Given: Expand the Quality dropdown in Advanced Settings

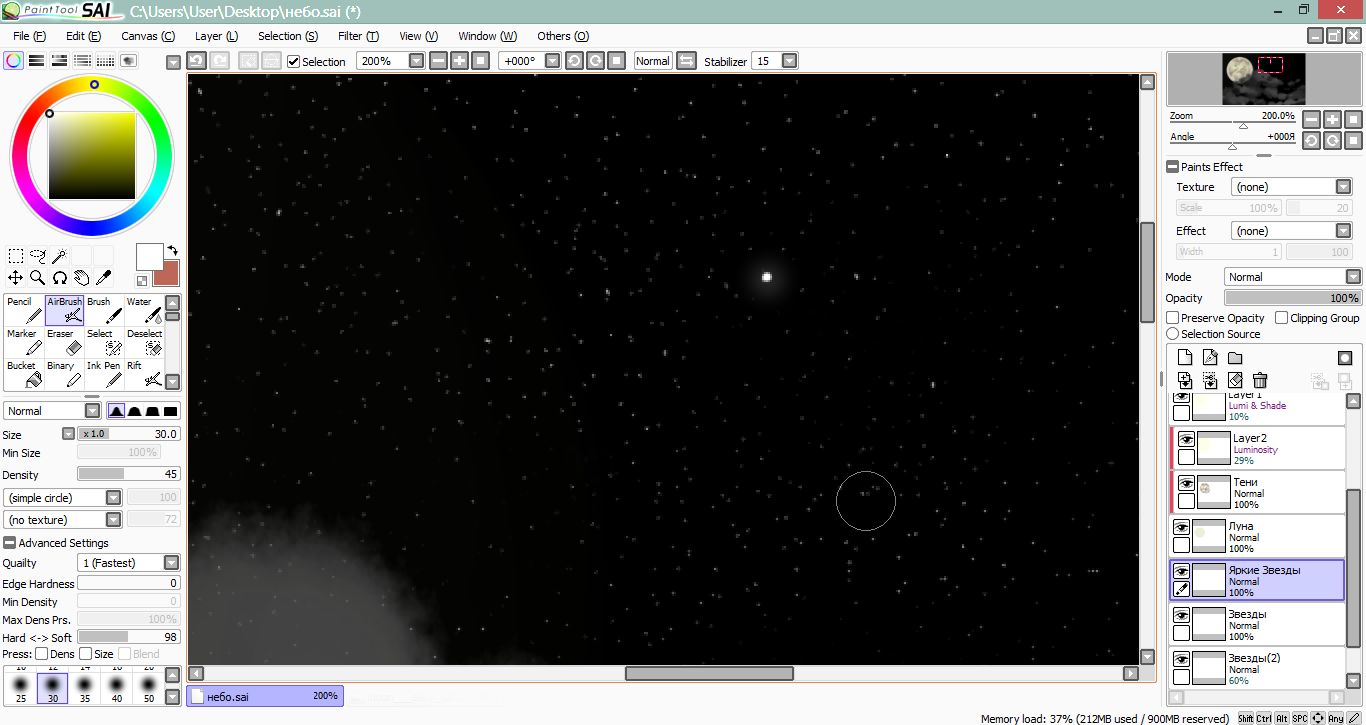Looking at the screenshot, I should point(129,563).
